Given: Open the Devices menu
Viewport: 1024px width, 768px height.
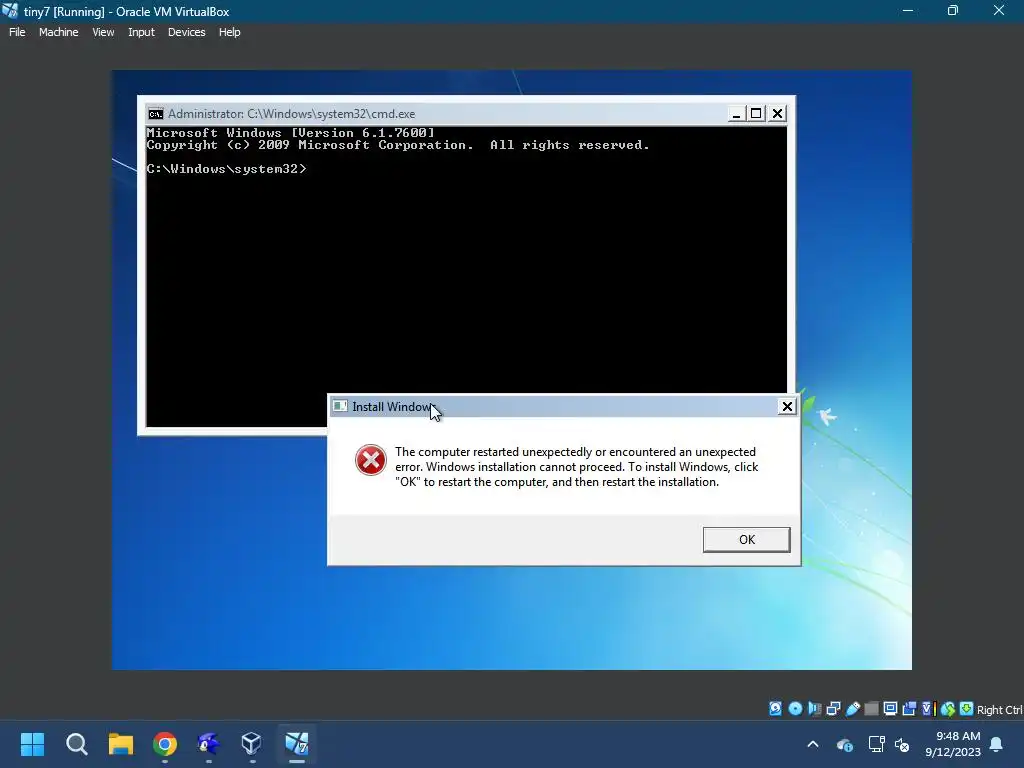Looking at the screenshot, I should 186,32.
